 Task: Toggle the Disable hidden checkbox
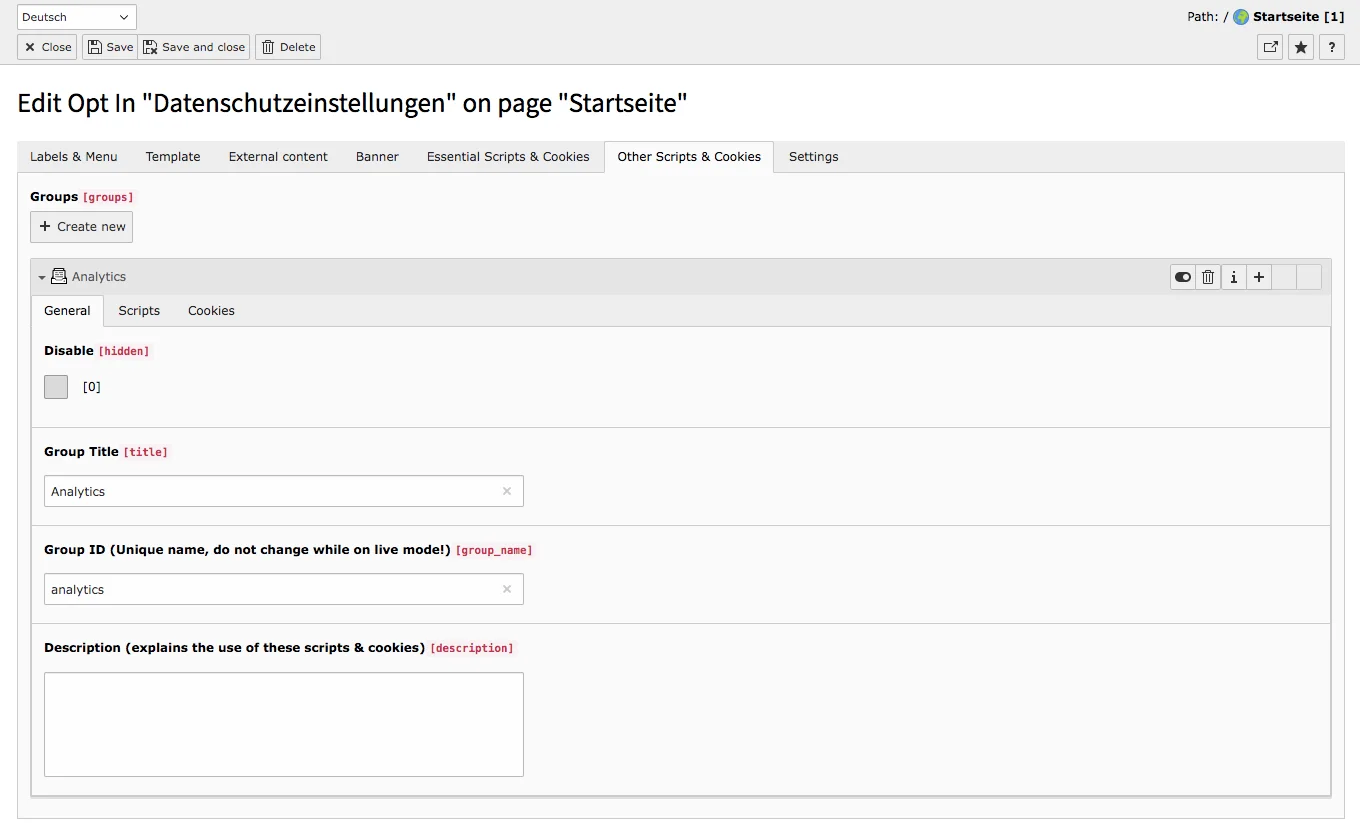coord(55,387)
